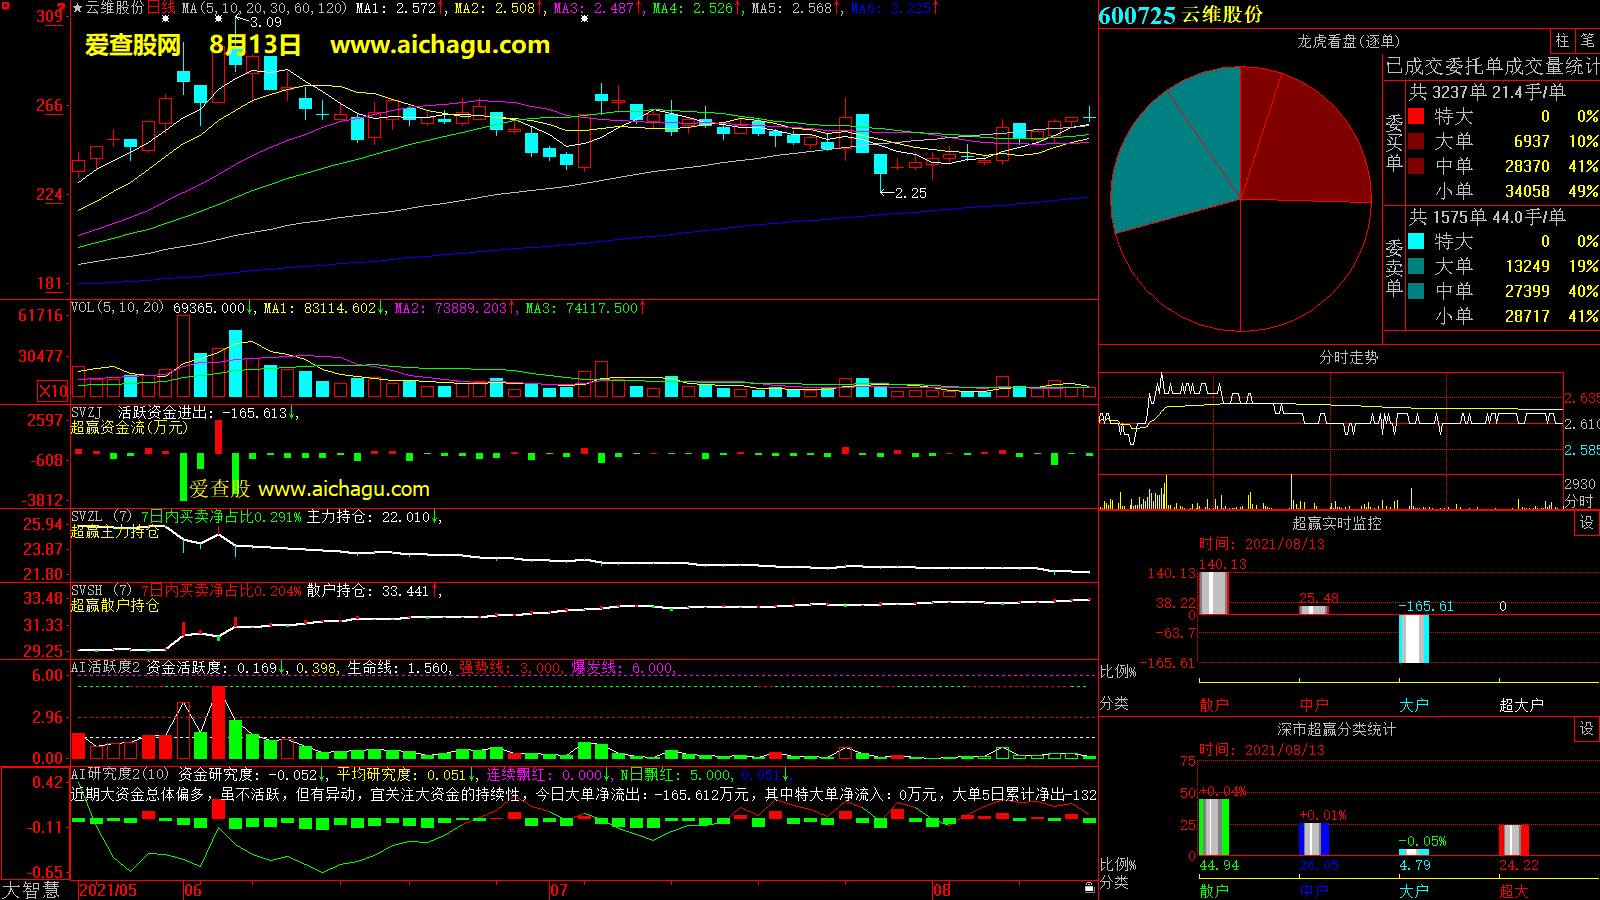
Task: Switch to 柱 bar chart view
Action: click(x=1562, y=41)
